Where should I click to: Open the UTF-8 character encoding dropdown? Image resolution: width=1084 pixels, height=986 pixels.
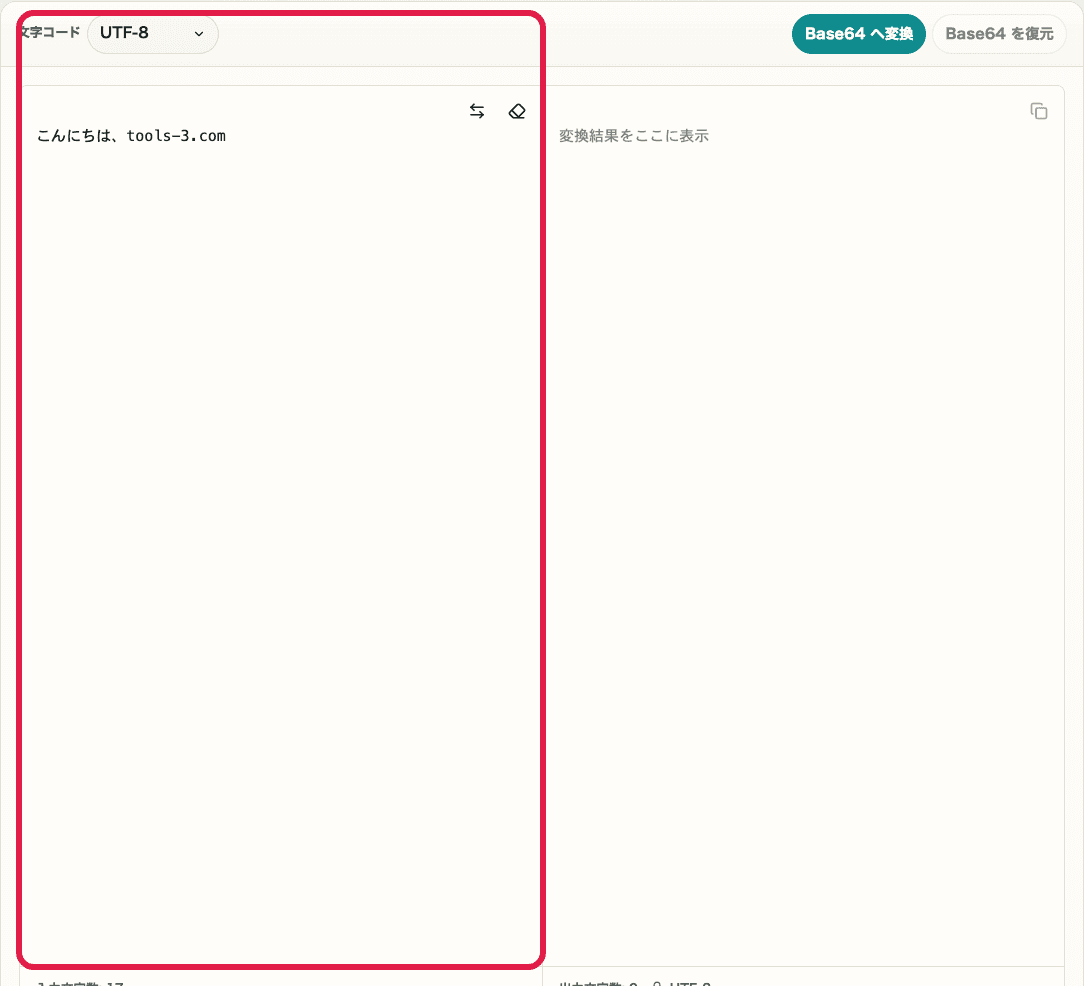tap(152, 34)
